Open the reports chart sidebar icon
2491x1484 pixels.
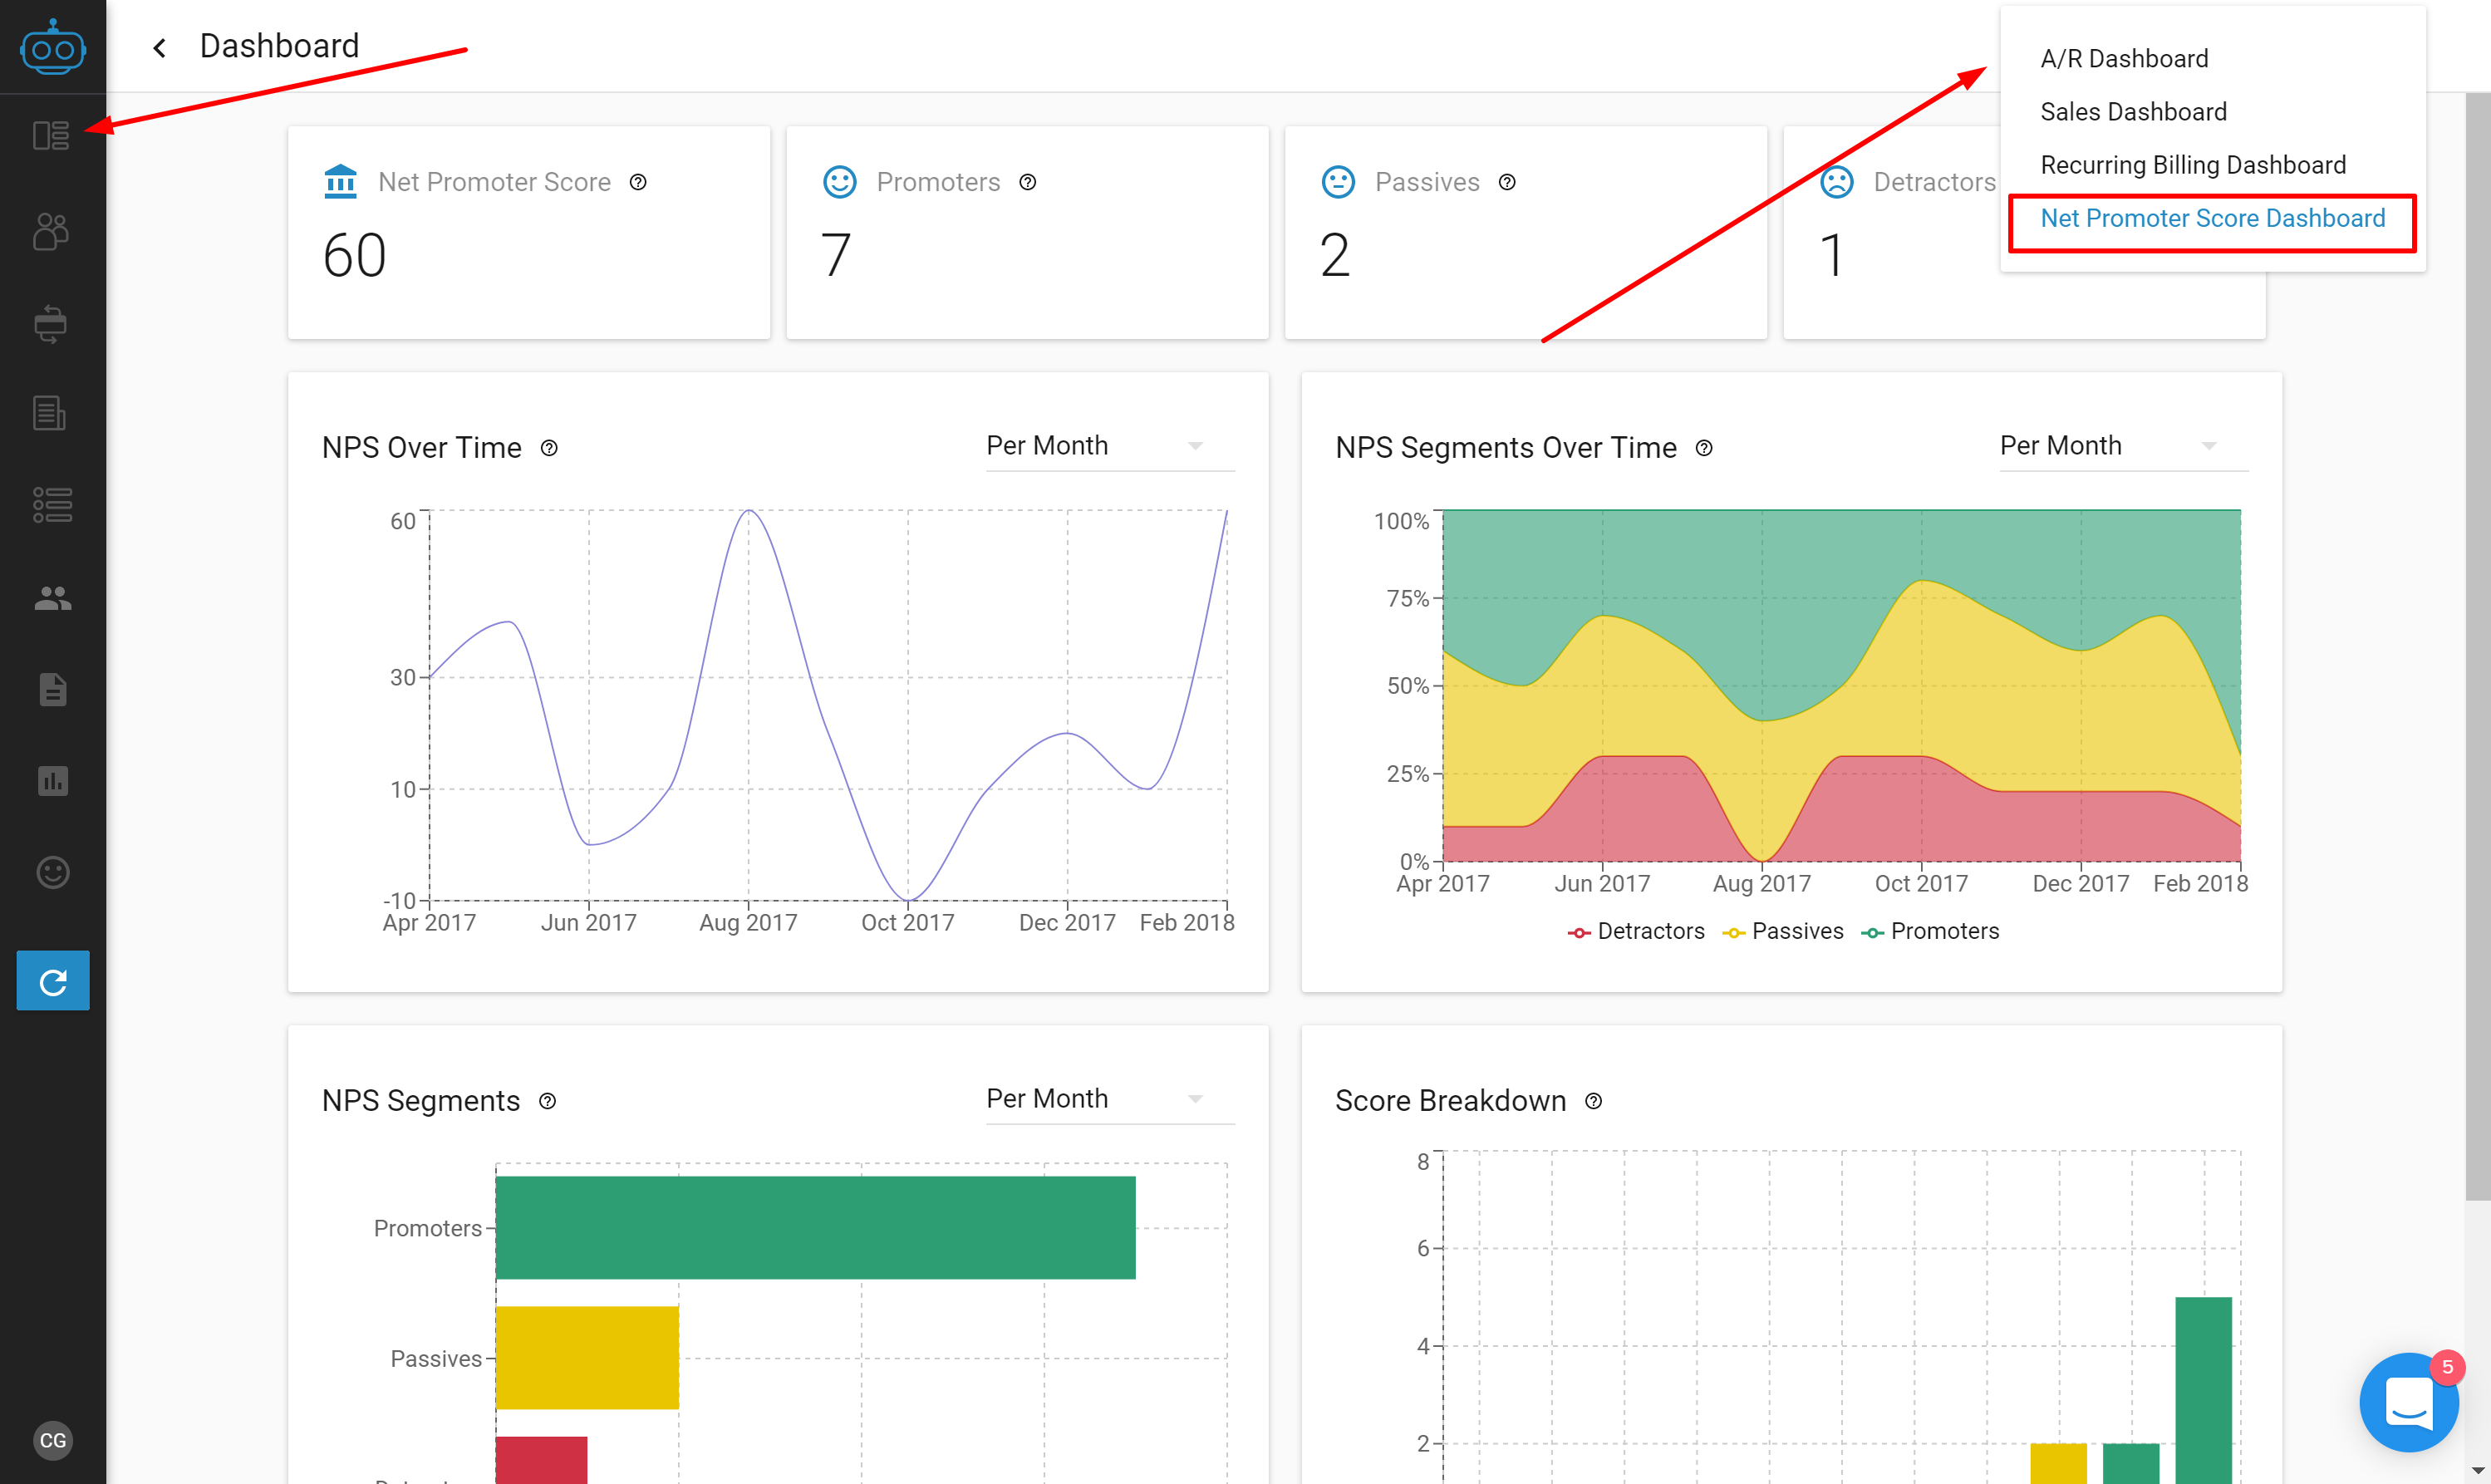click(52, 781)
